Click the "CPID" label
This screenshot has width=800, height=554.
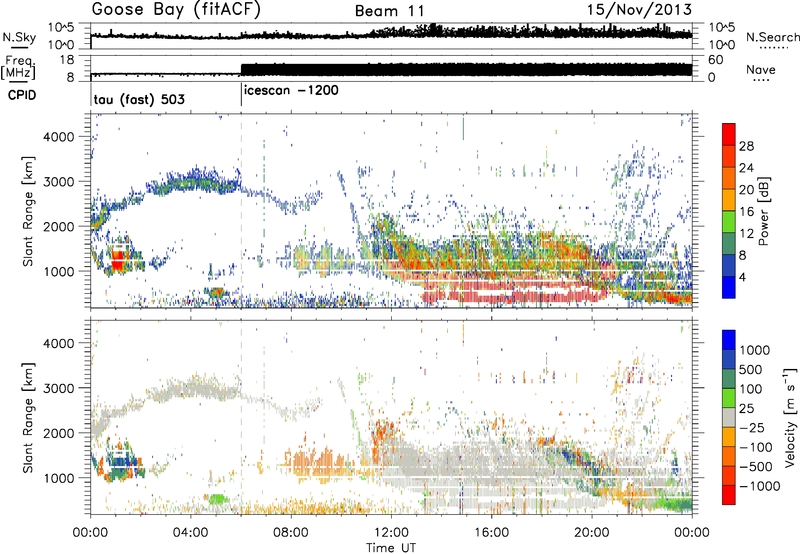21,95
